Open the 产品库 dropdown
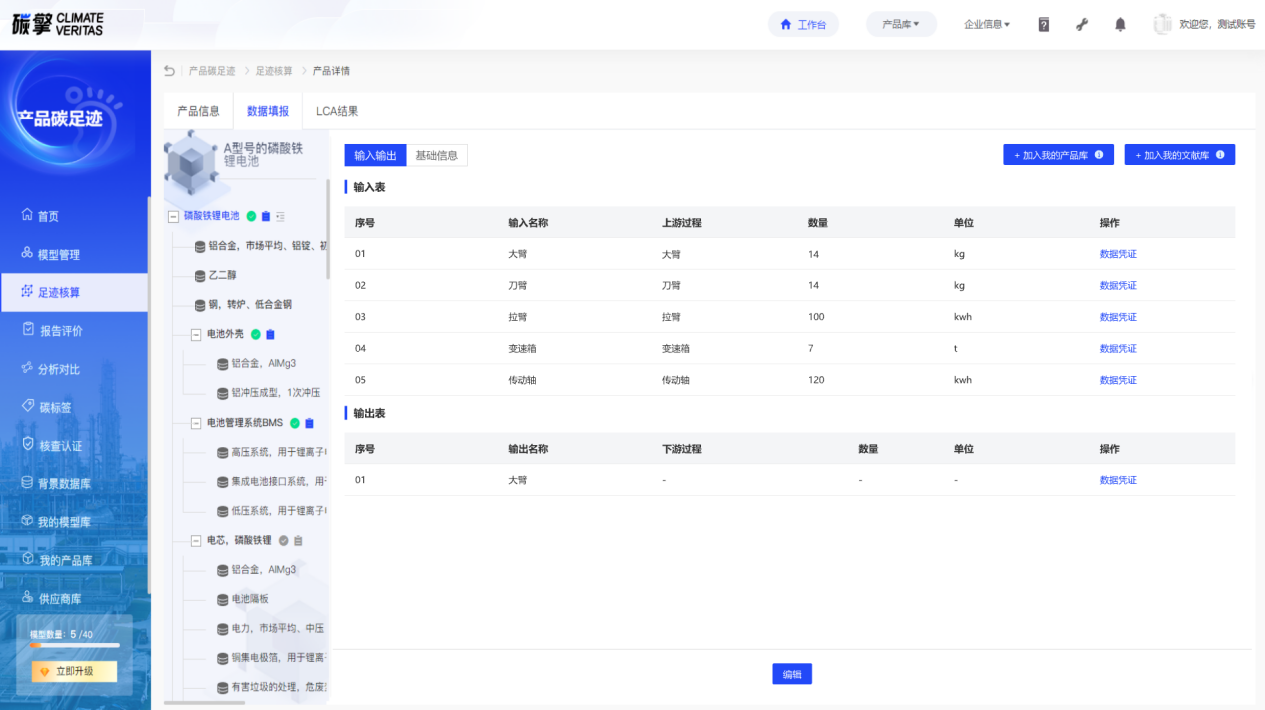1265x710 pixels. click(x=901, y=24)
